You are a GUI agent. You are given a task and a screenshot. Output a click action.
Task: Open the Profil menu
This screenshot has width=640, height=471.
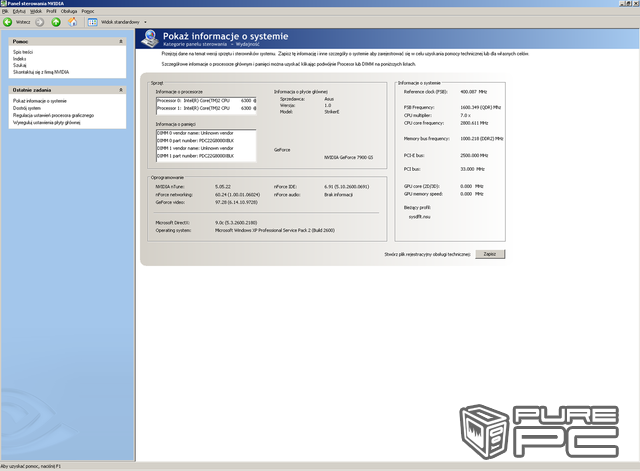(51, 11)
